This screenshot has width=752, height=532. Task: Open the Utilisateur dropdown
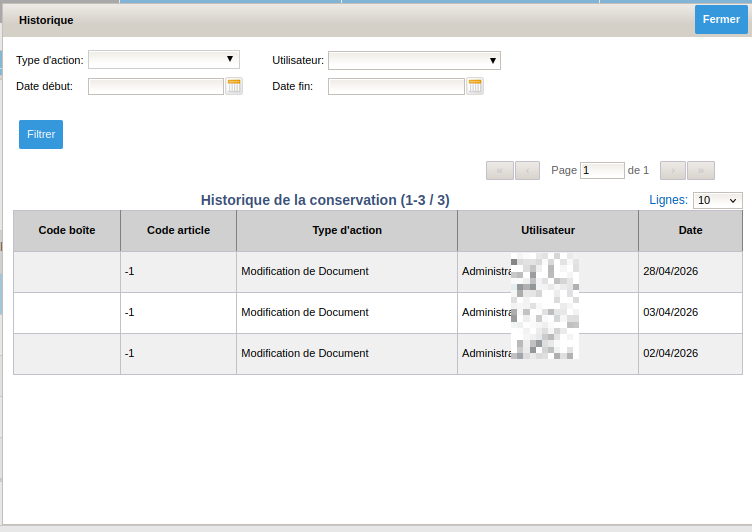tap(414, 60)
